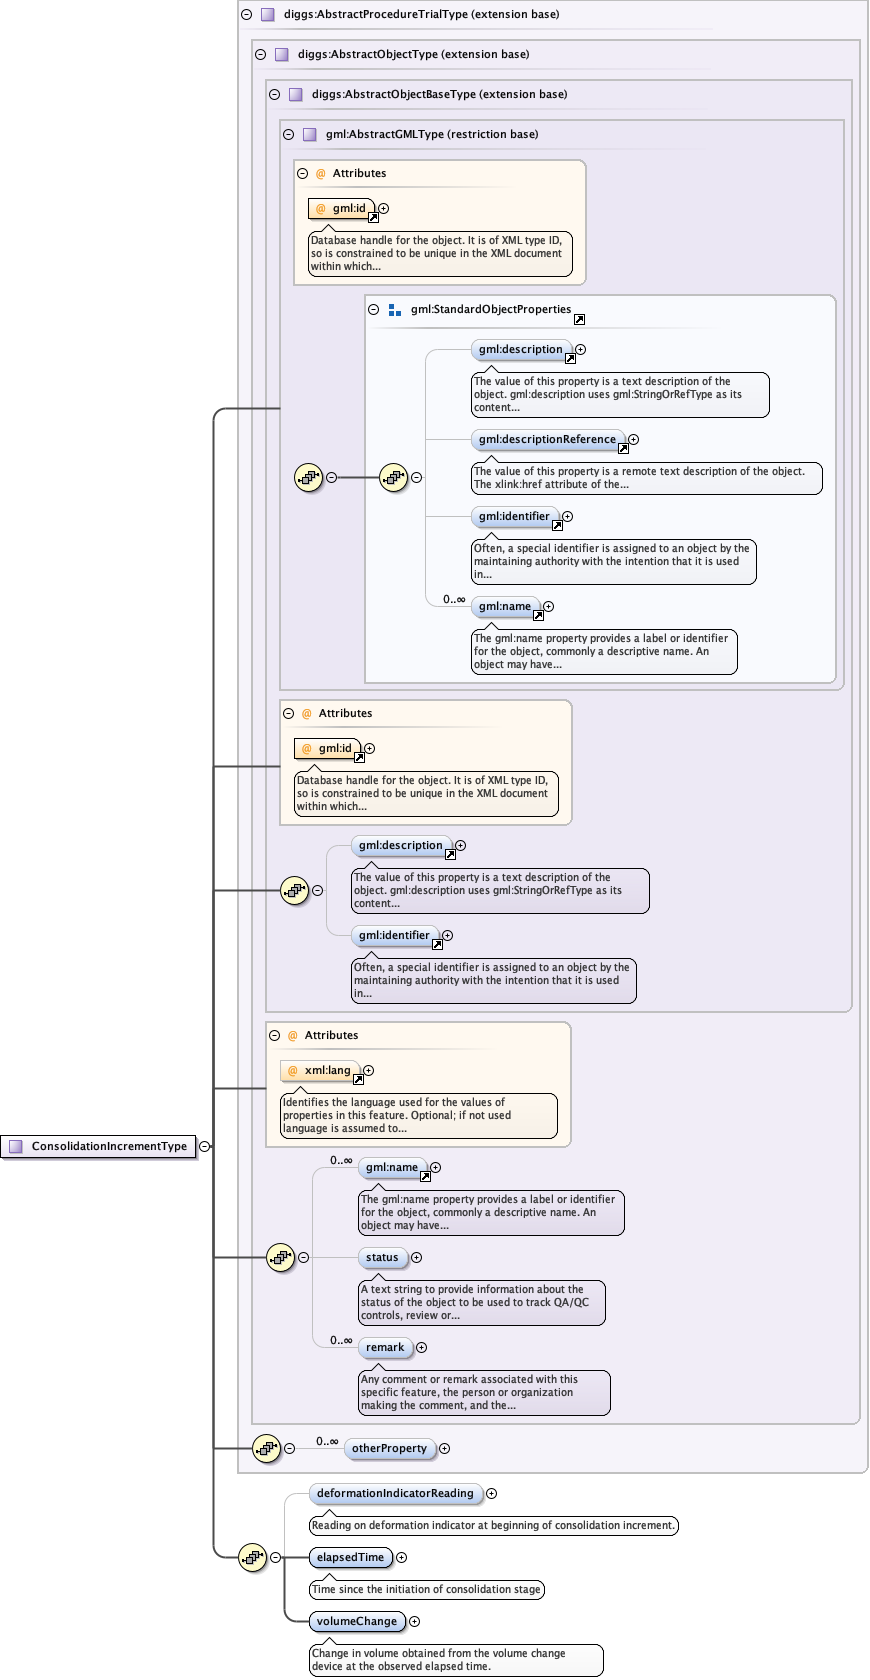The width and height of the screenshot is (870, 1680).
Task: Click the reference arrow on xml:lang attribute
Action: [357, 1080]
